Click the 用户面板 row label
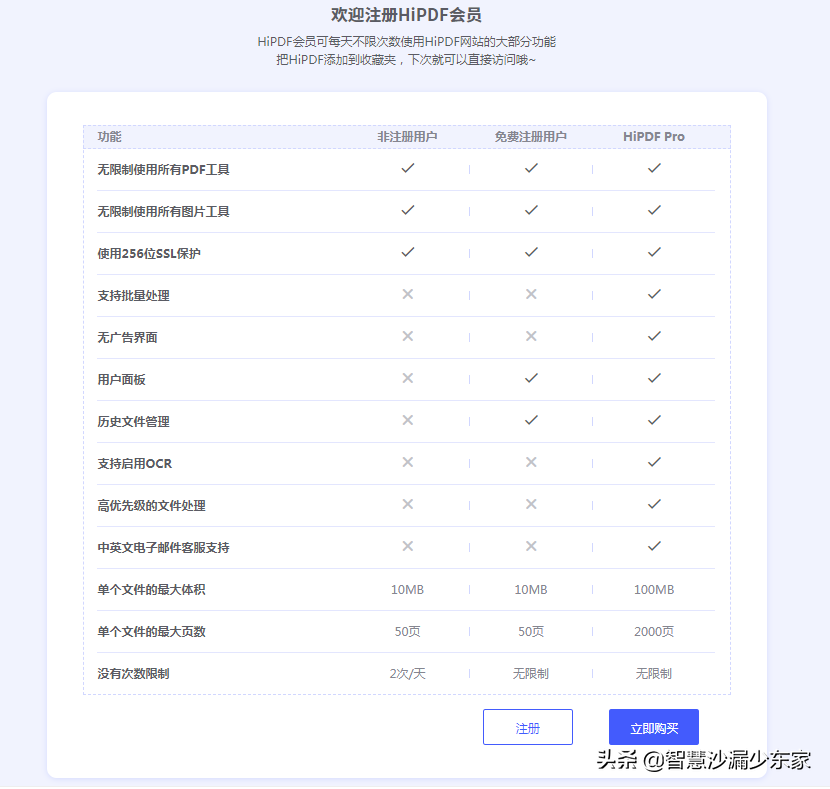The height and width of the screenshot is (789, 830). coord(121,380)
